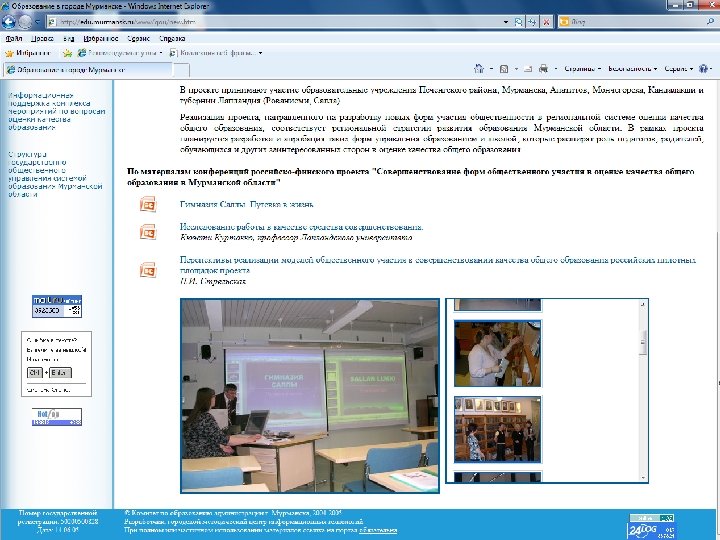This screenshot has height=540, width=720.
Task: Expand the address bar history dropdown
Action: tap(506, 22)
